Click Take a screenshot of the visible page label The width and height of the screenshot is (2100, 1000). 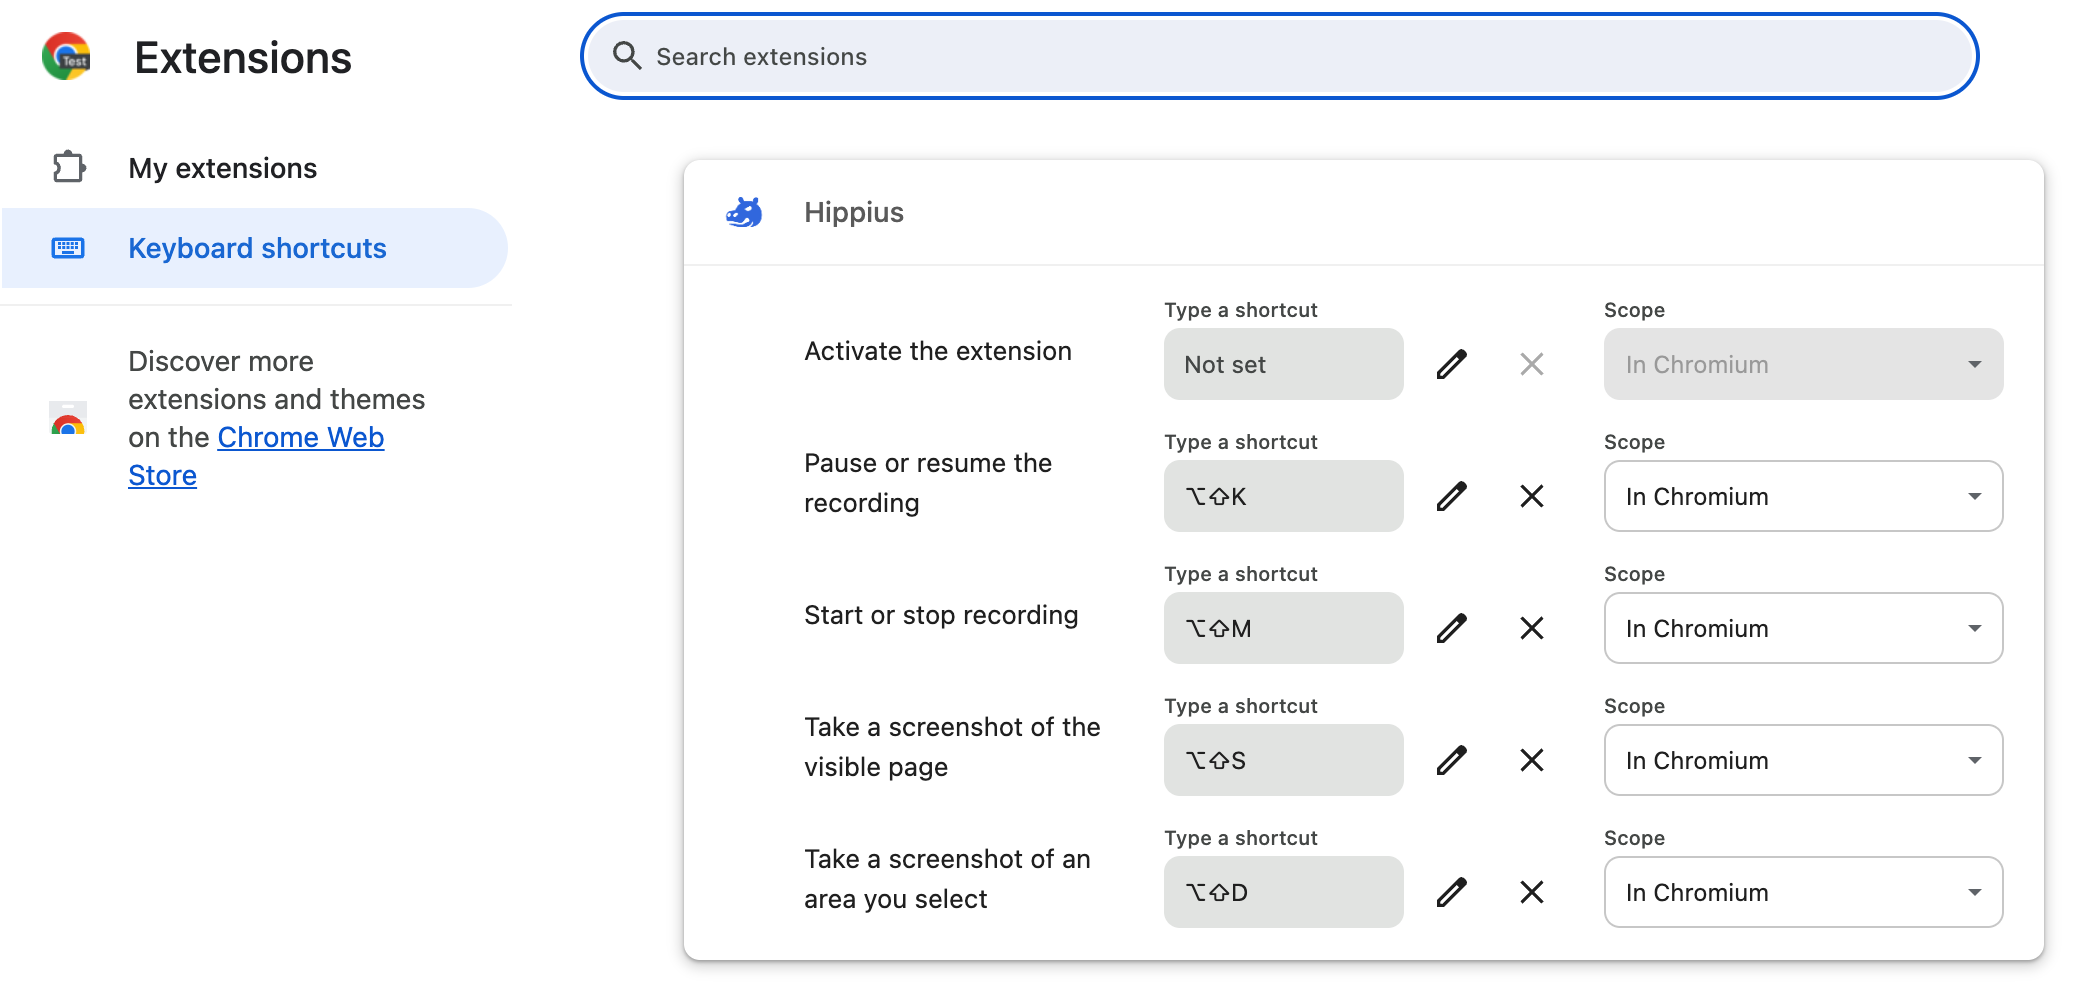point(952,747)
